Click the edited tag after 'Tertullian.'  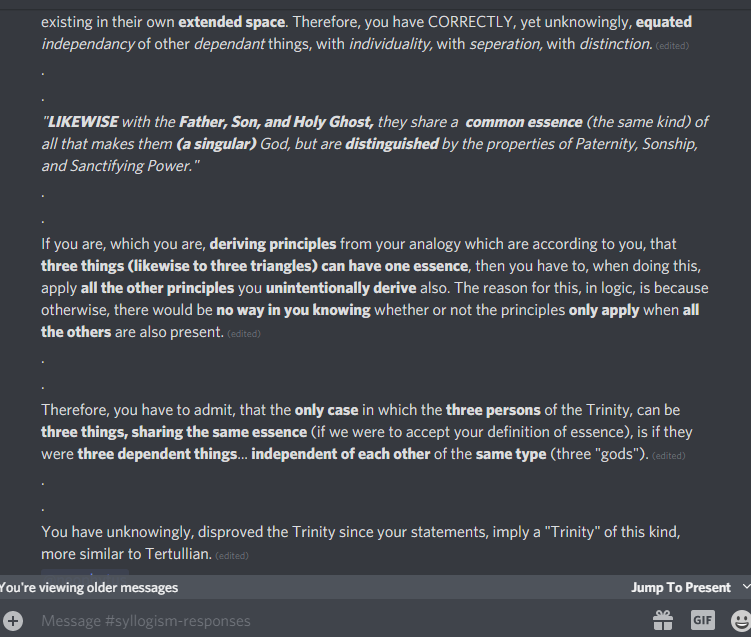coord(232,555)
